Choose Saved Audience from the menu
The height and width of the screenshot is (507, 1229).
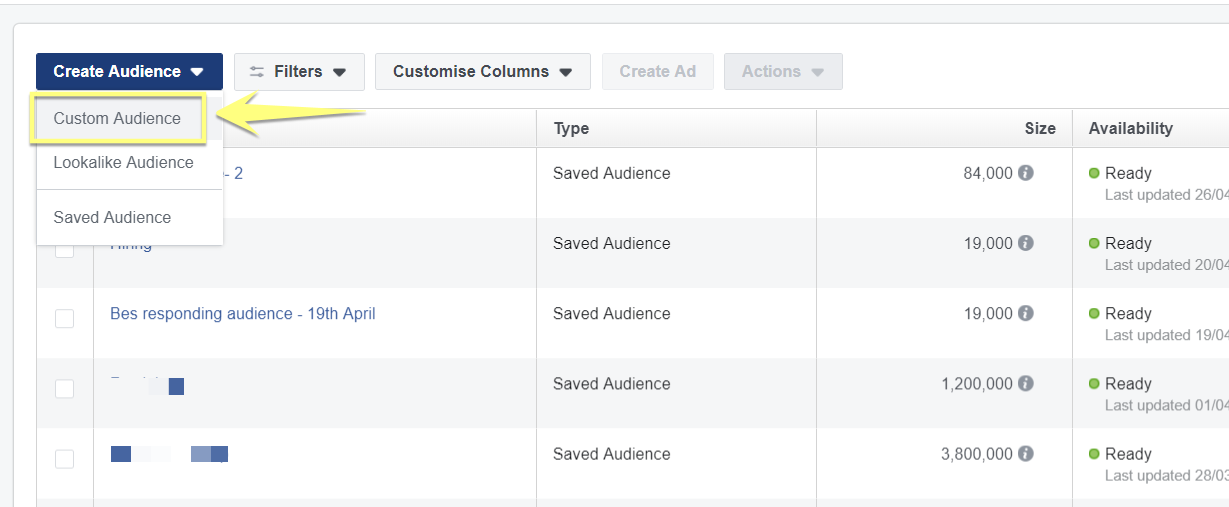112,217
